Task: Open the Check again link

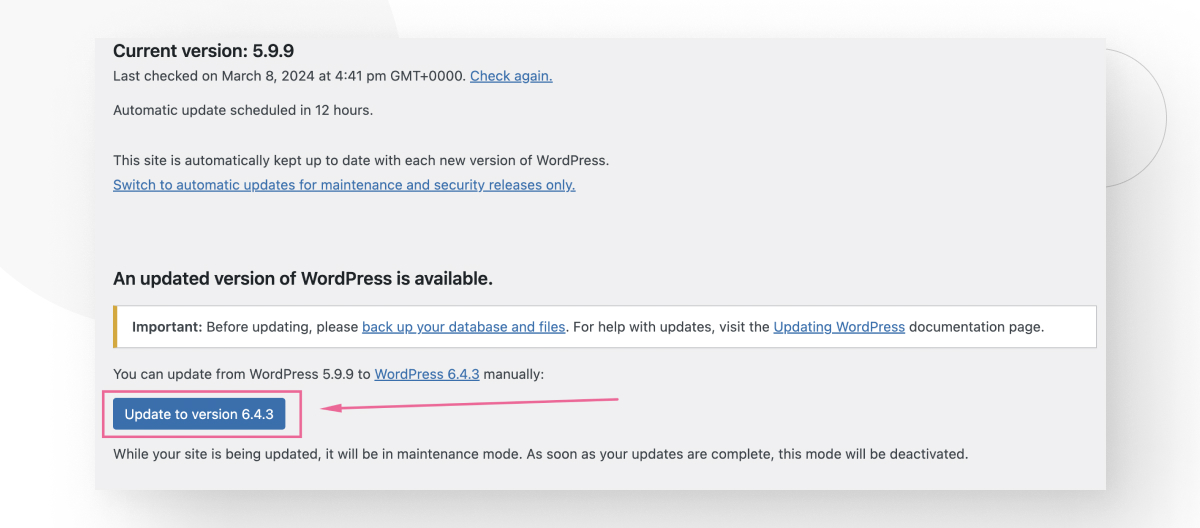Action: (x=511, y=75)
